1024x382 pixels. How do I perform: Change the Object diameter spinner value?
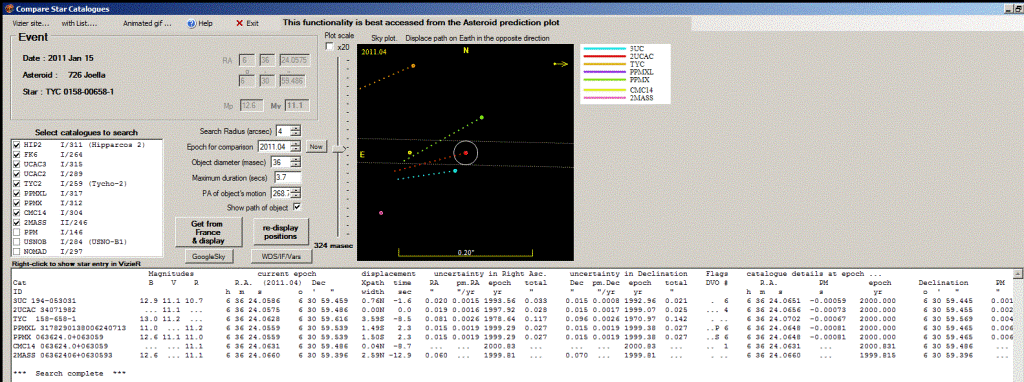click(x=296, y=162)
